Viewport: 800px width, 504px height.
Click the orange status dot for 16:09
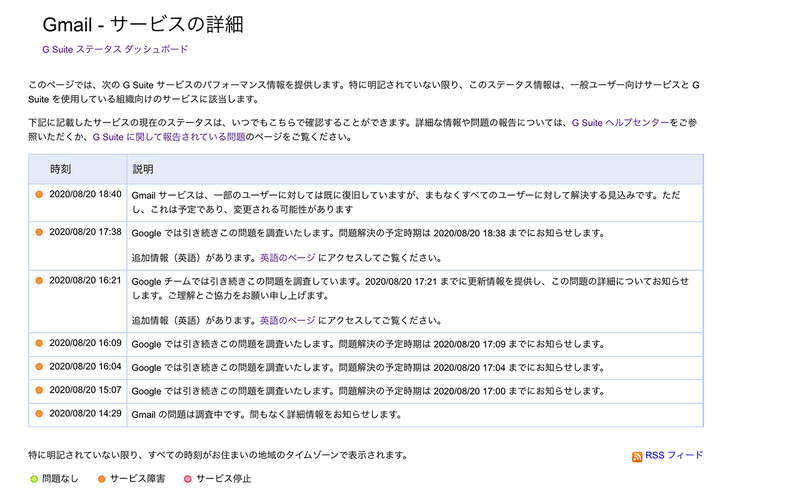click(39, 343)
